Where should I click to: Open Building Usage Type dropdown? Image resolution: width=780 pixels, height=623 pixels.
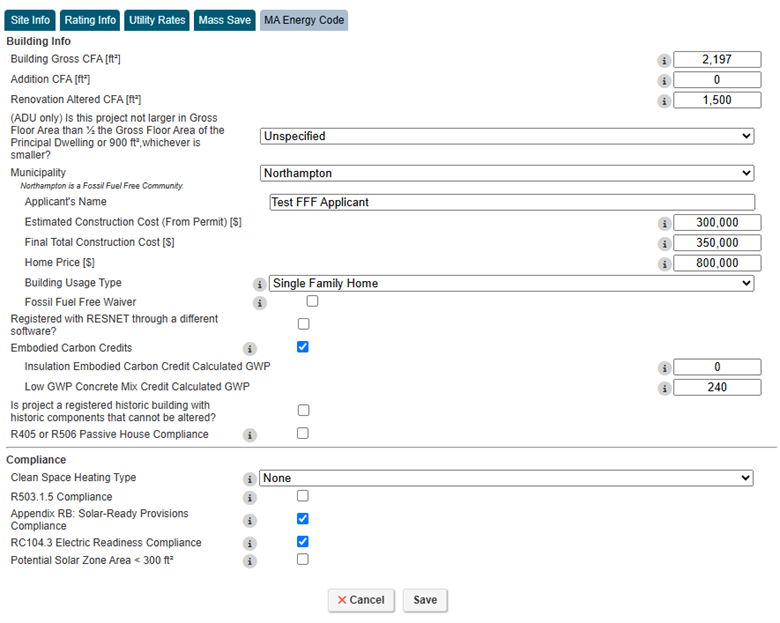[x=511, y=283]
